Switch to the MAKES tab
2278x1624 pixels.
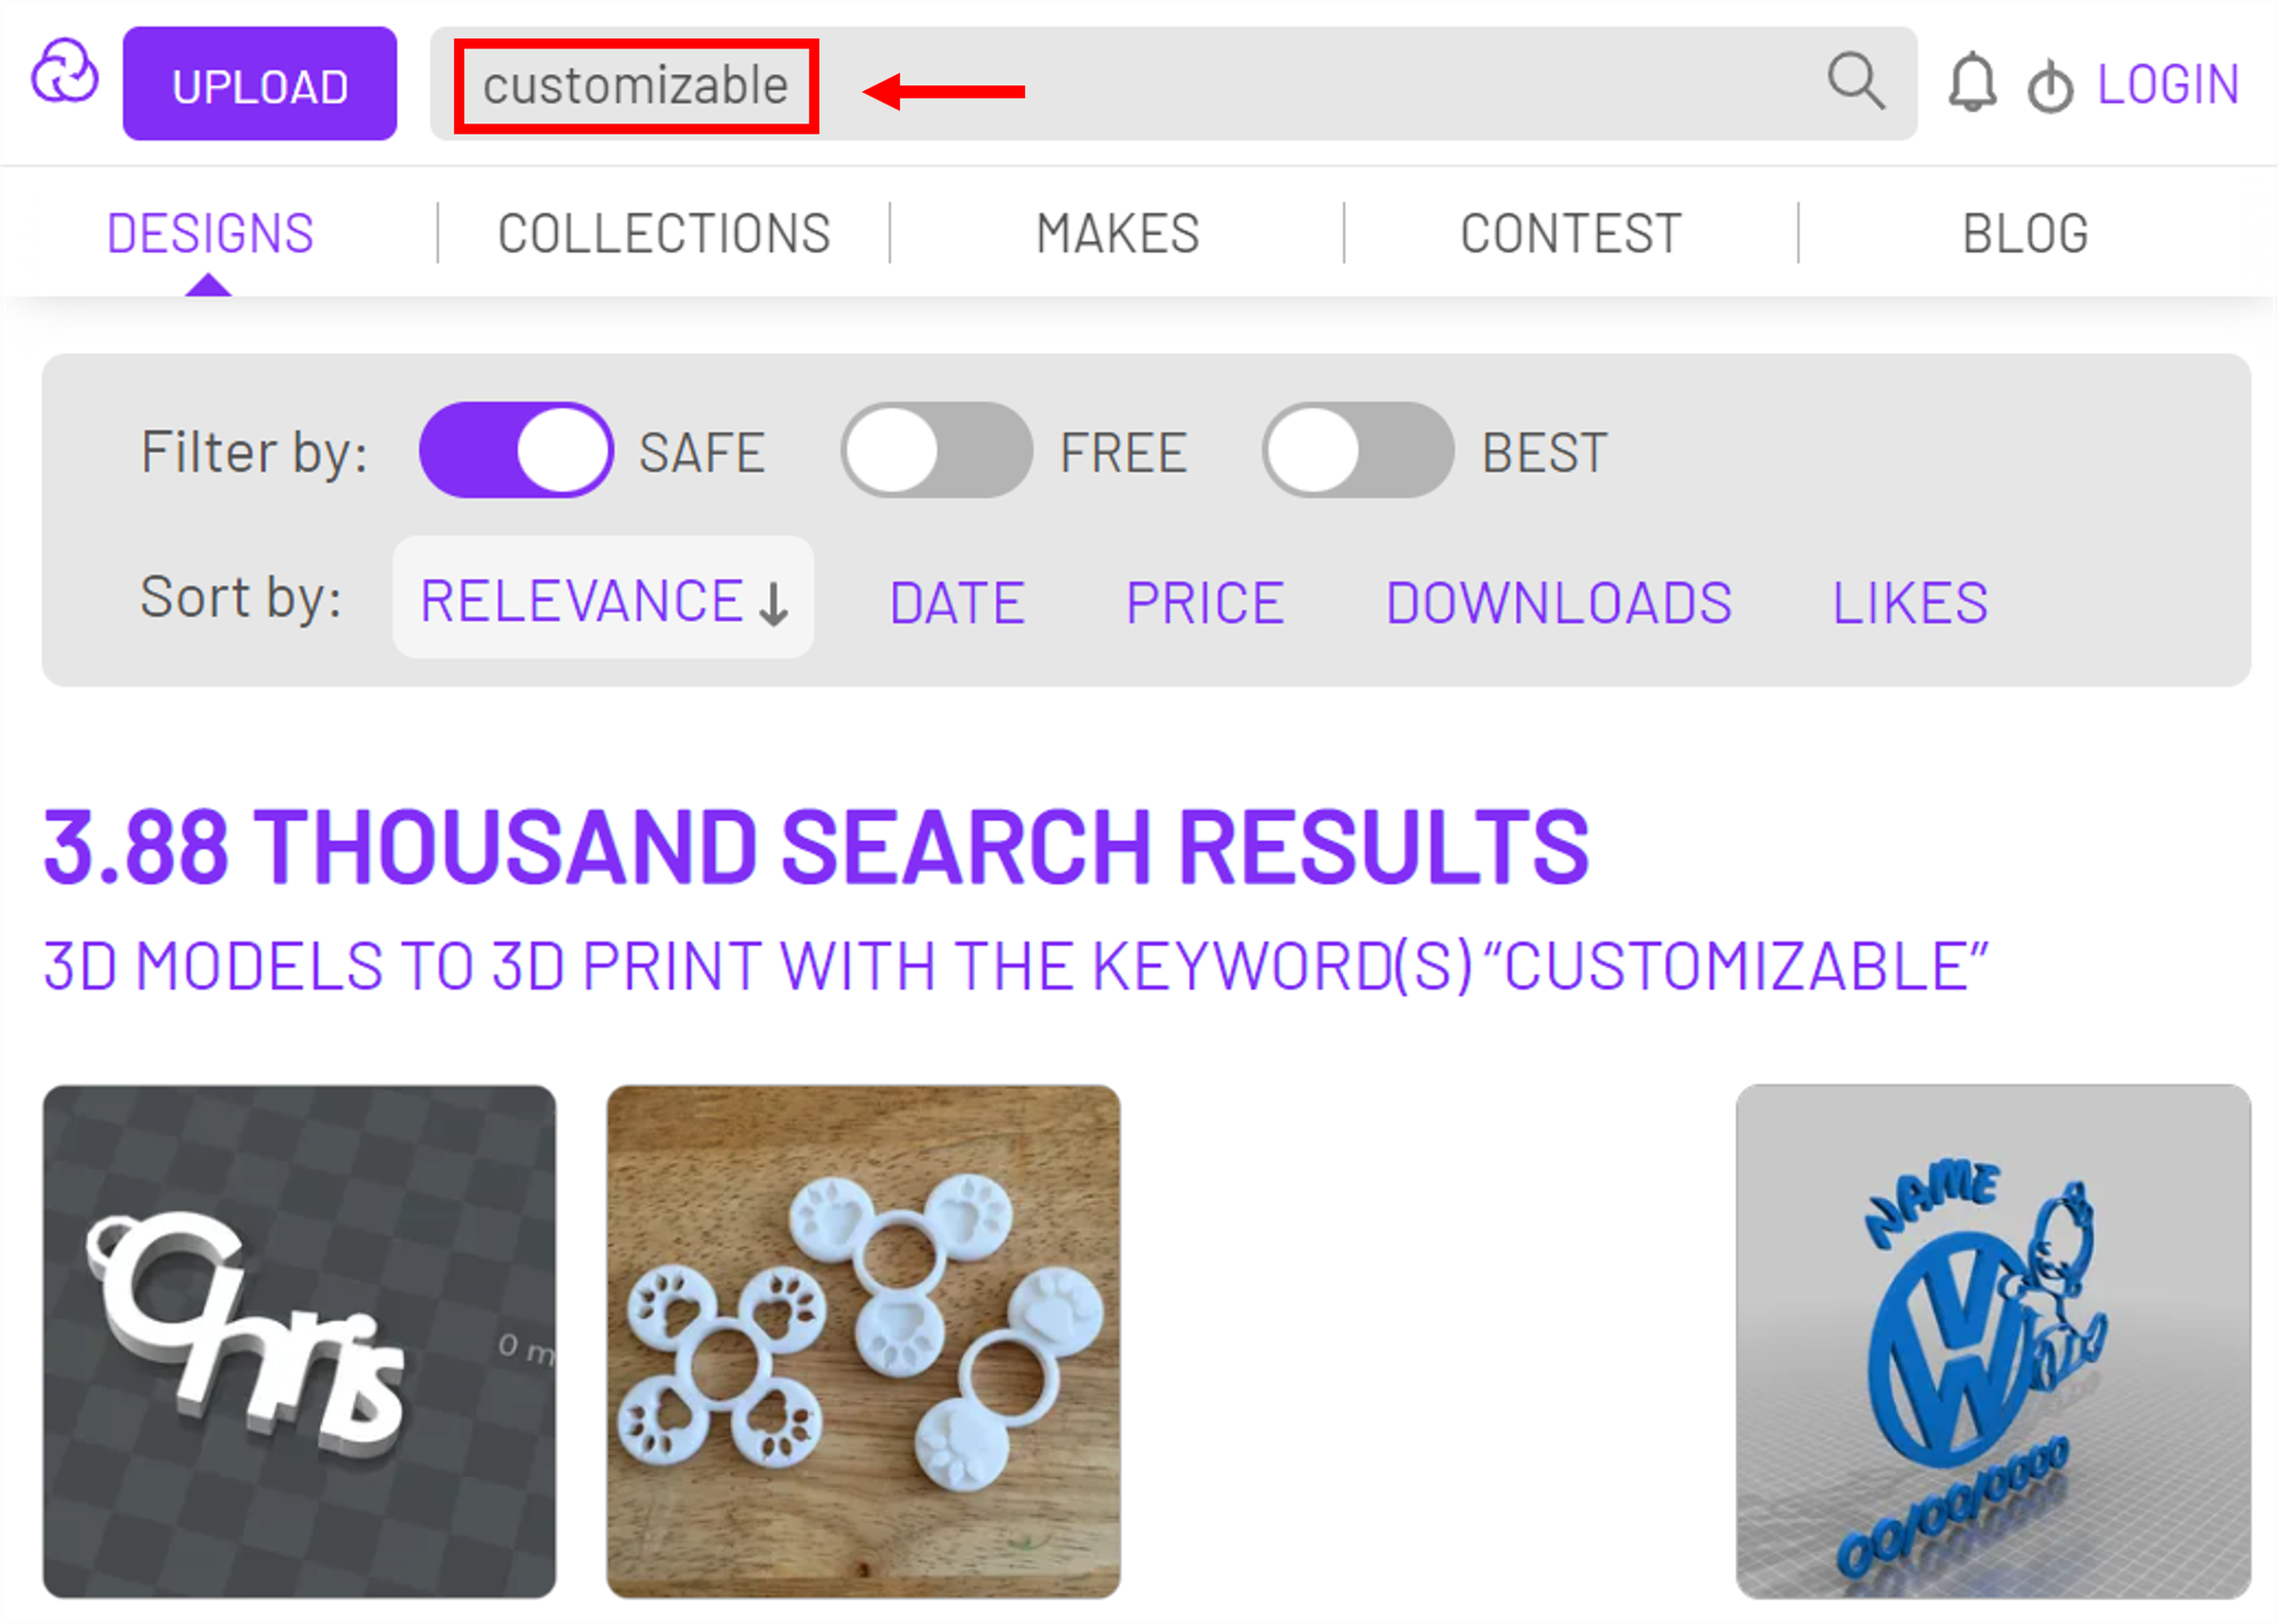click(1116, 232)
